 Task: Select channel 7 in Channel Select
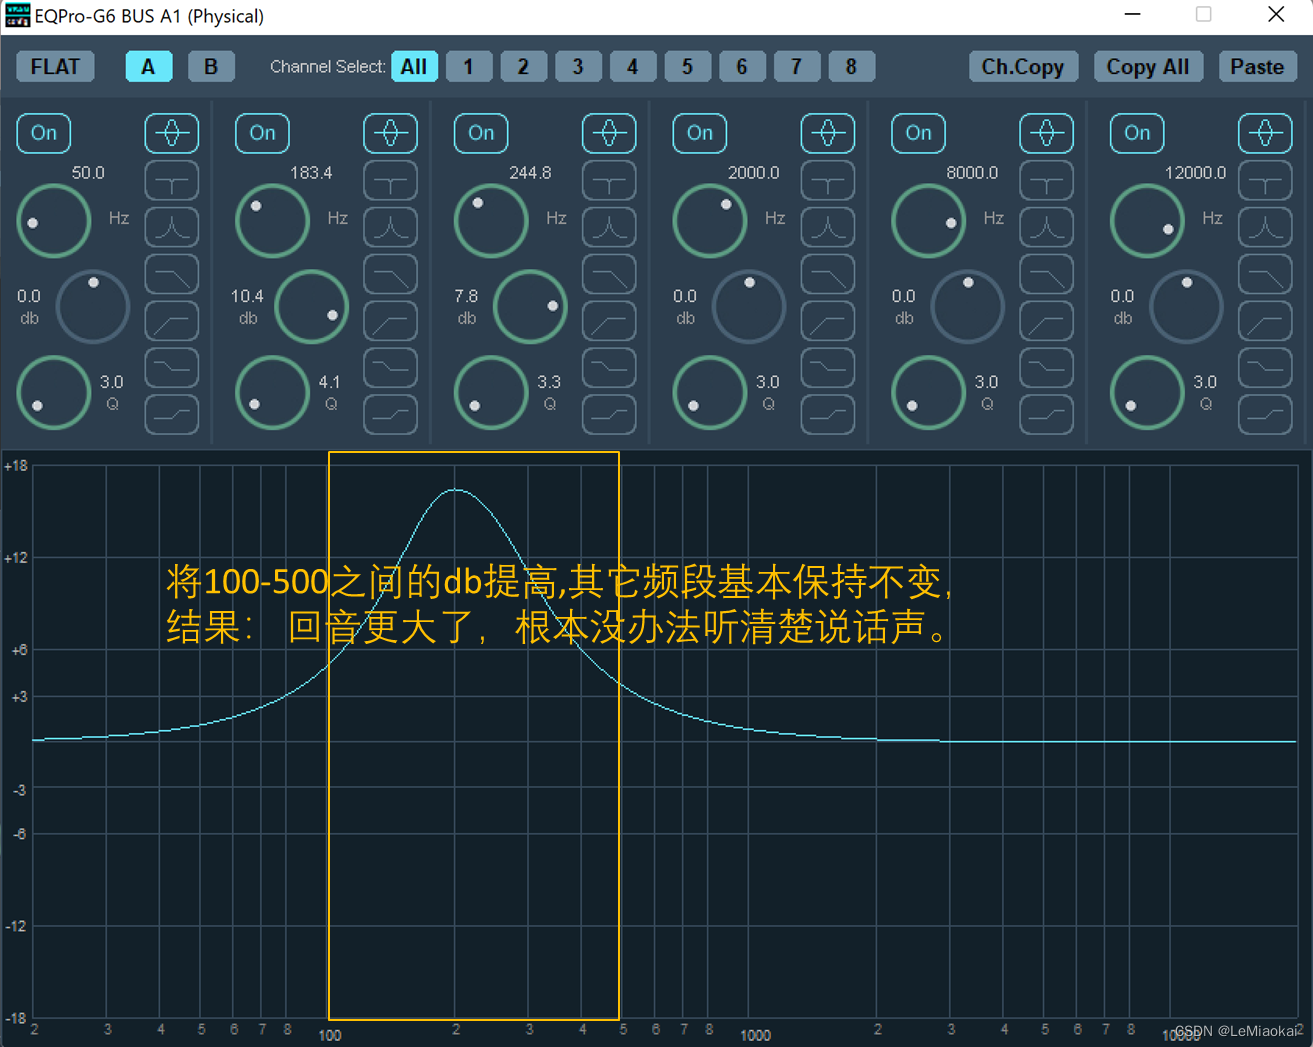[796, 67]
